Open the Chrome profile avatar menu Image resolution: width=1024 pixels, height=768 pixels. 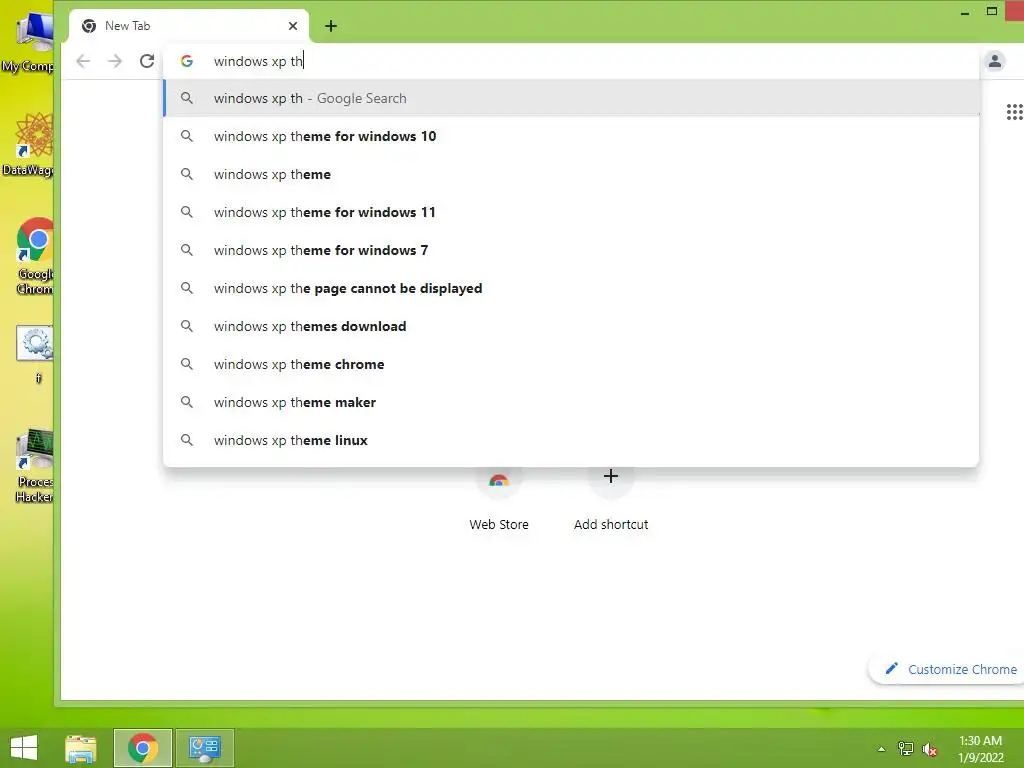click(995, 61)
